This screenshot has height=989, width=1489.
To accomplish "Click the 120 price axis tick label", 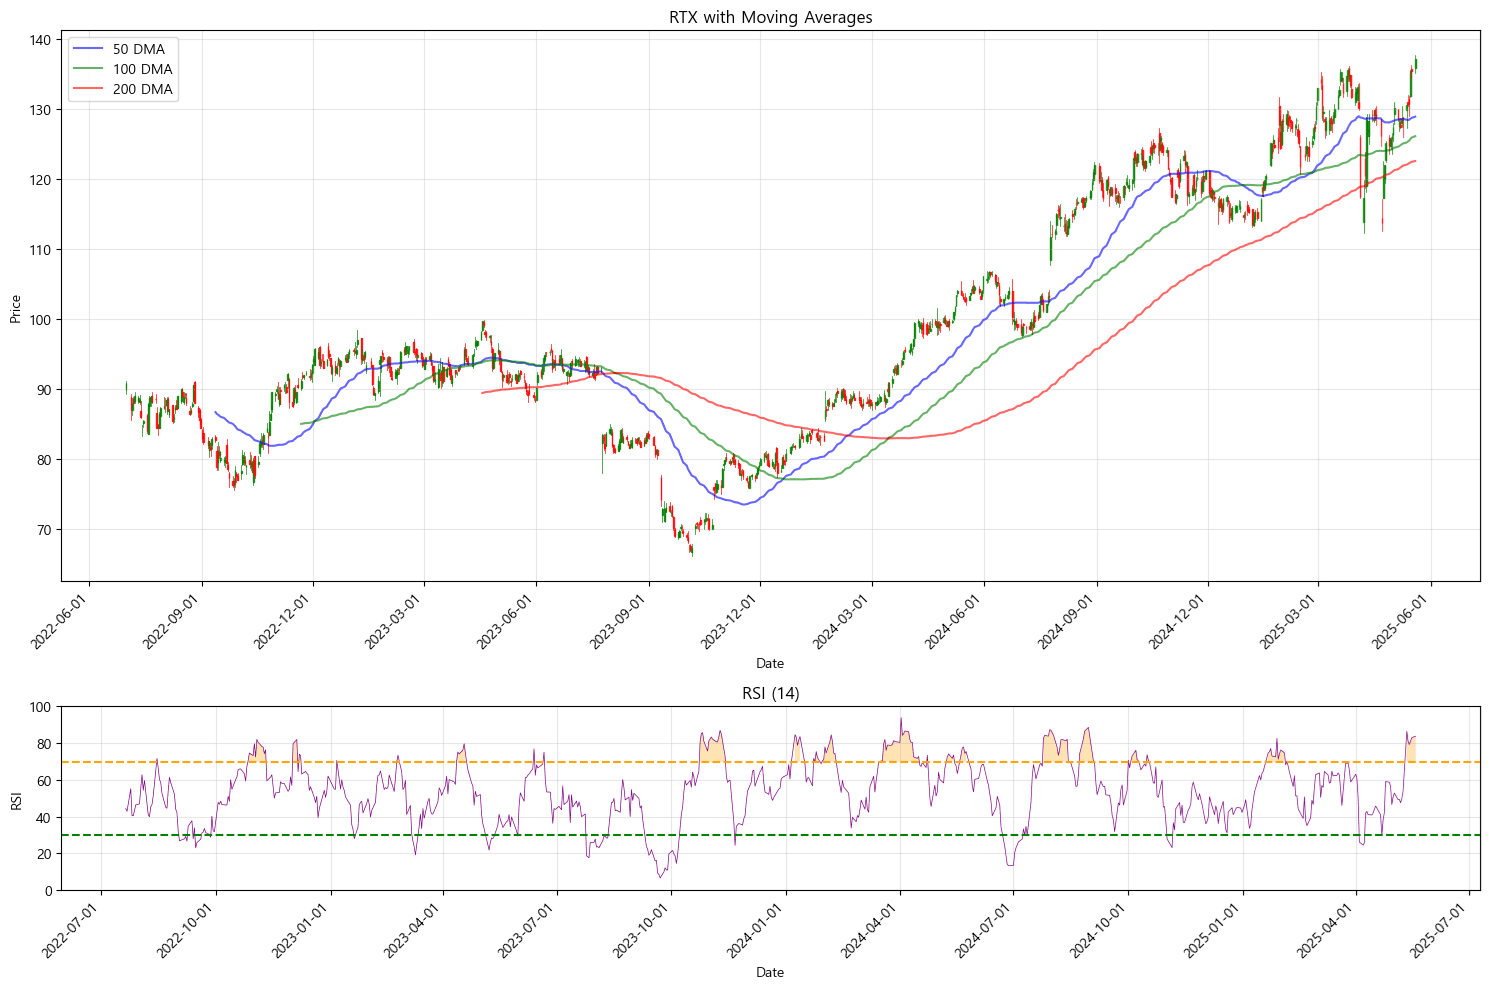I will pos(41,180).
